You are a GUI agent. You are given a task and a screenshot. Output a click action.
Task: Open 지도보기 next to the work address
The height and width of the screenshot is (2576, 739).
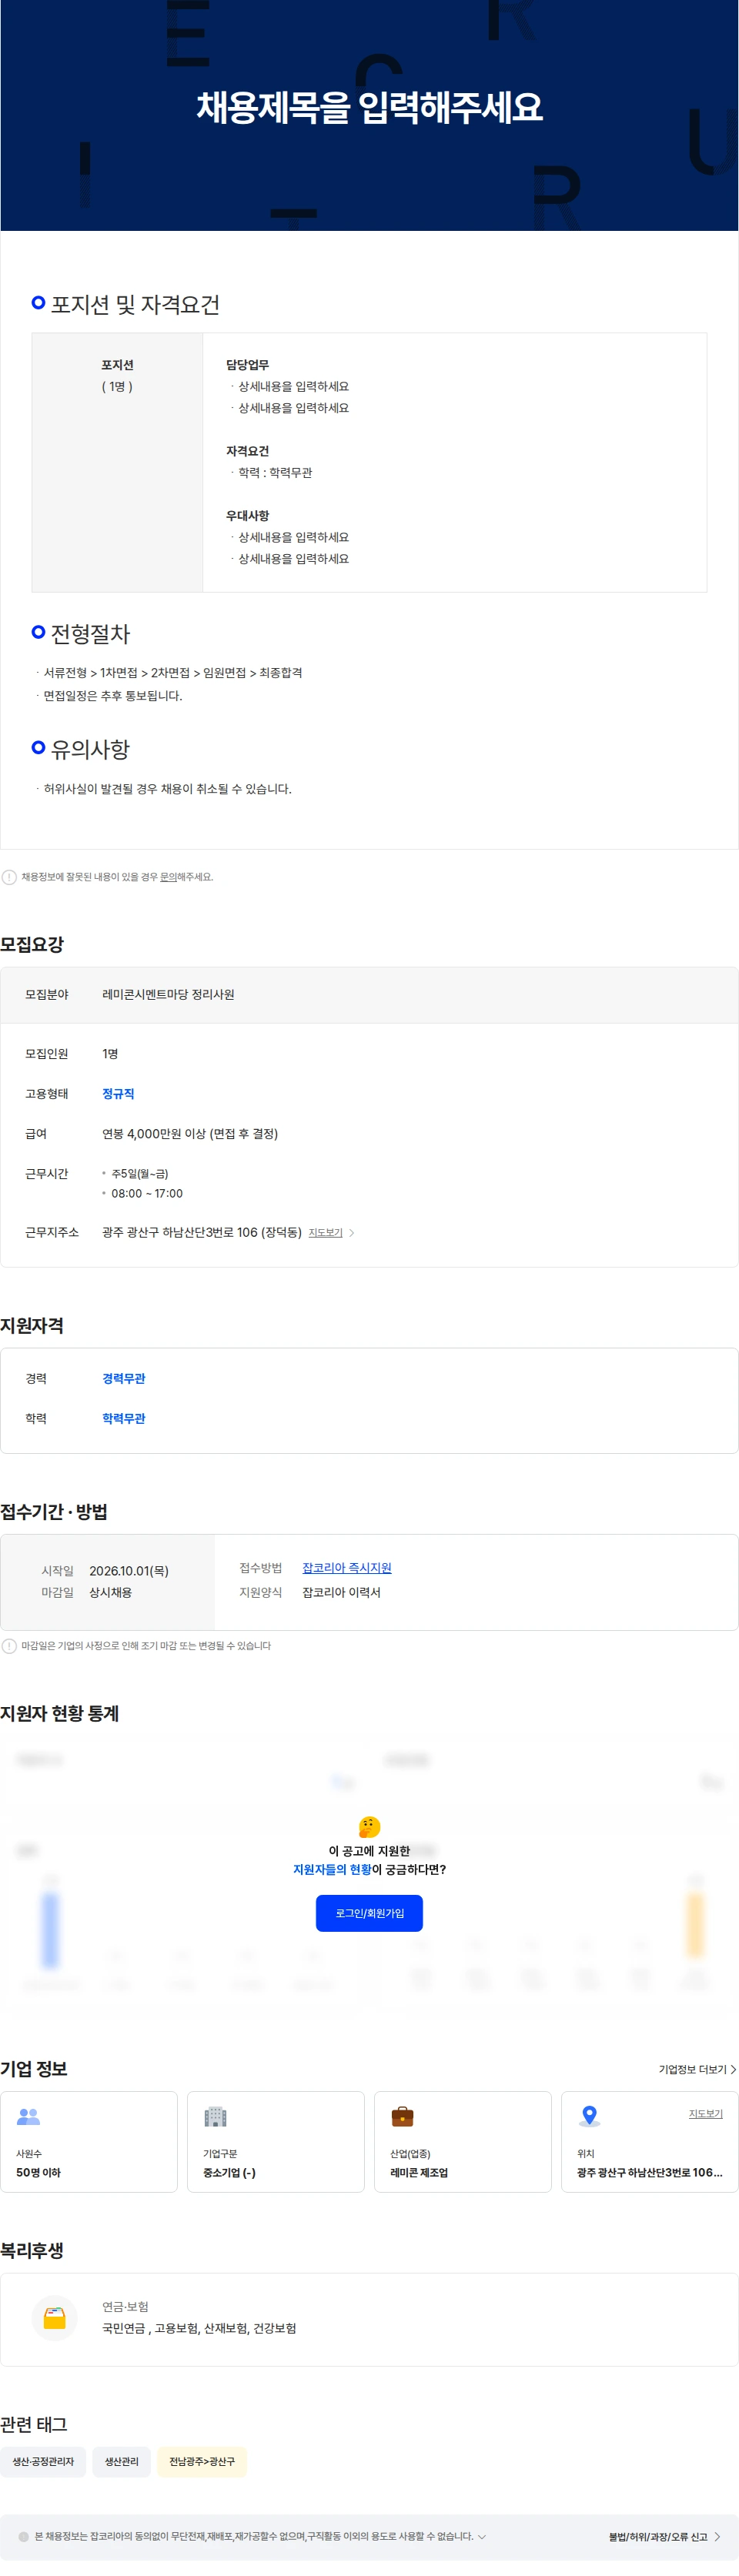pyautogui.click(x=325, y=1232)
